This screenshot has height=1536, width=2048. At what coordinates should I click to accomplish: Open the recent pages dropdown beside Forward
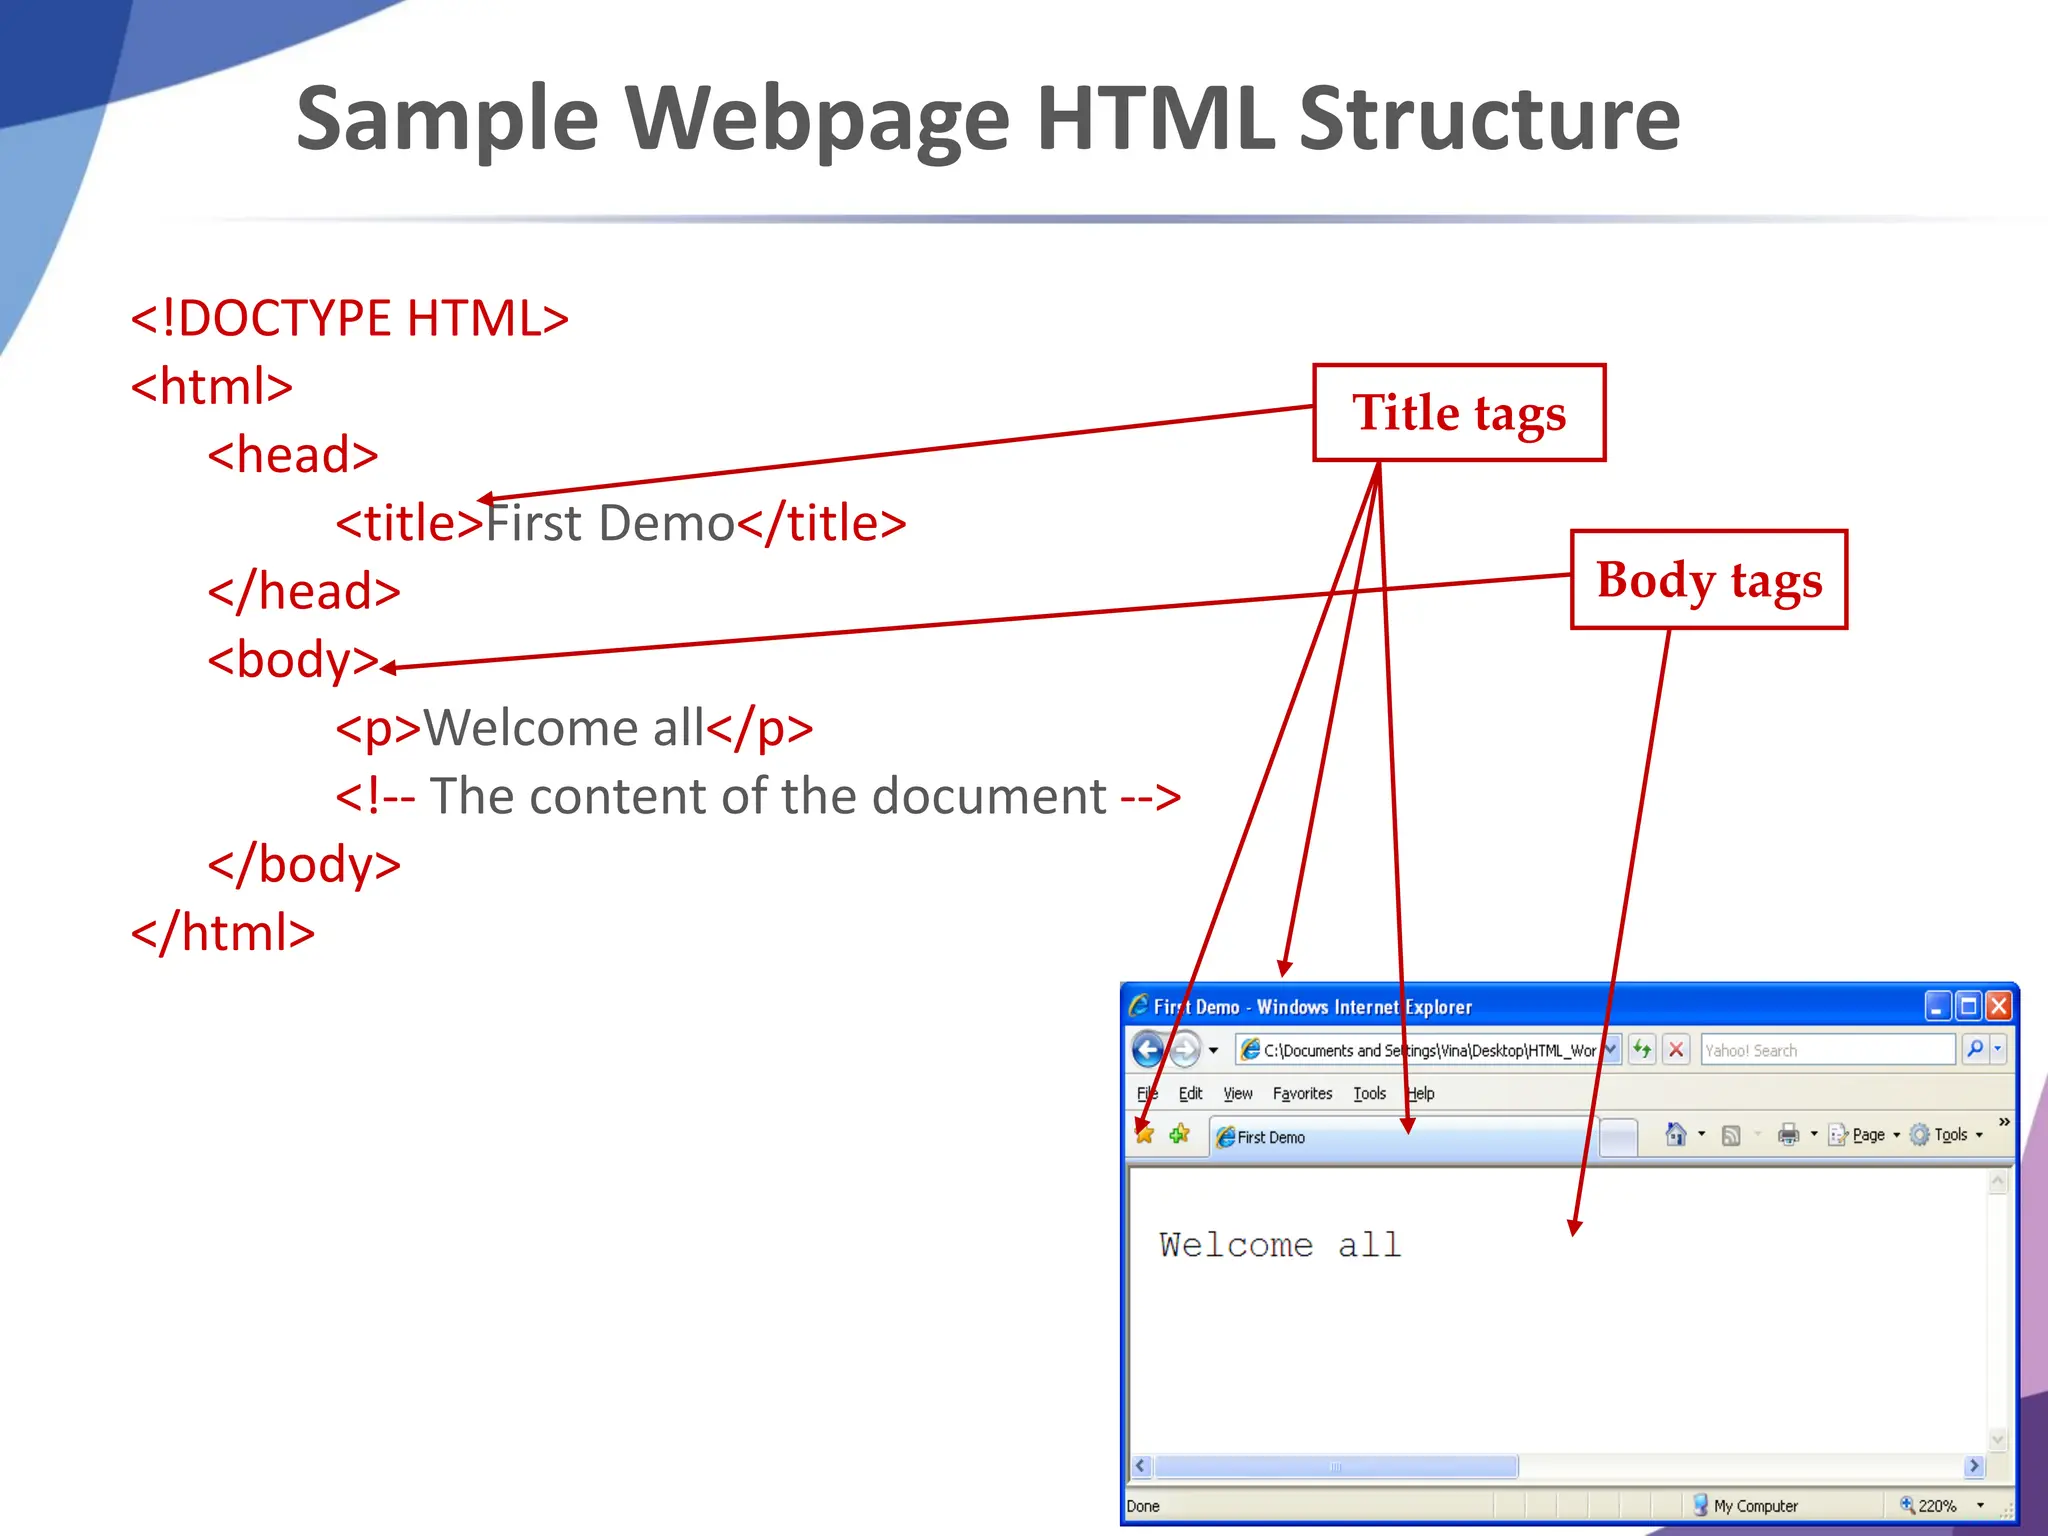click(x=1213, y=1051)
